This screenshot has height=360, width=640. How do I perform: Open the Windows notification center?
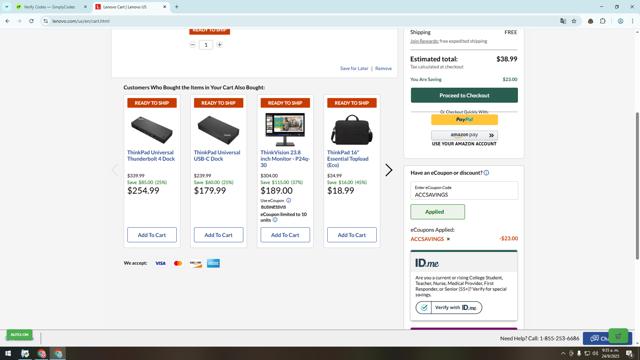629,353
